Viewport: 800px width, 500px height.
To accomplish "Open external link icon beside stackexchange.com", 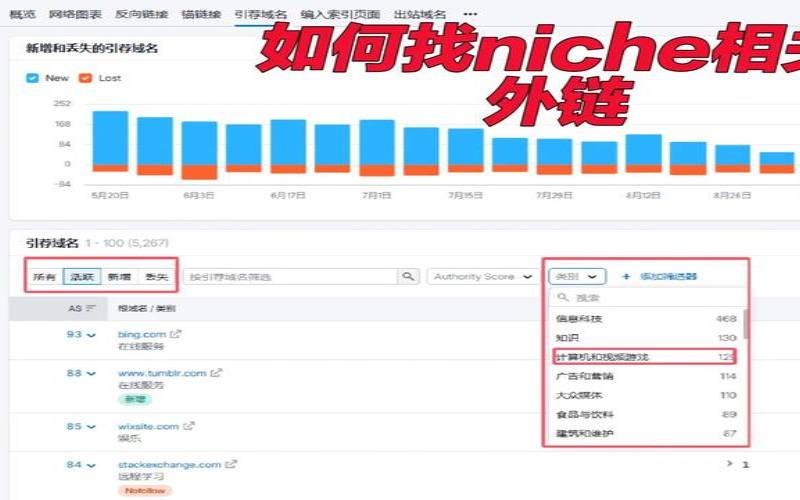I will click(231, 464).
